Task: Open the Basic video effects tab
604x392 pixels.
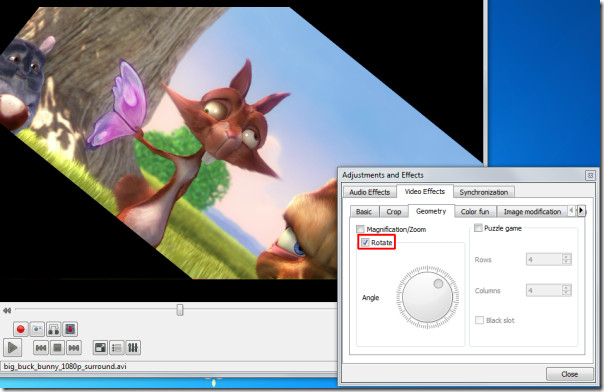Action: [364, 212]
